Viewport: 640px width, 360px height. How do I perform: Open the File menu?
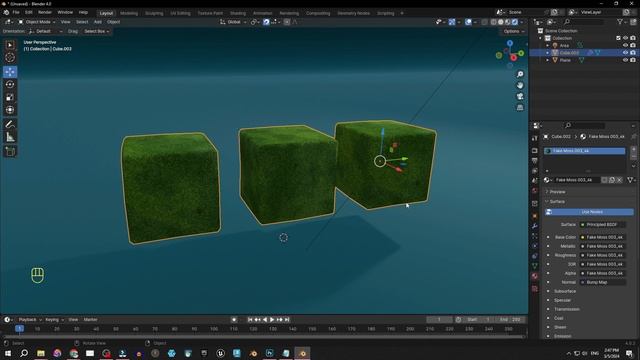click(16, 13)
